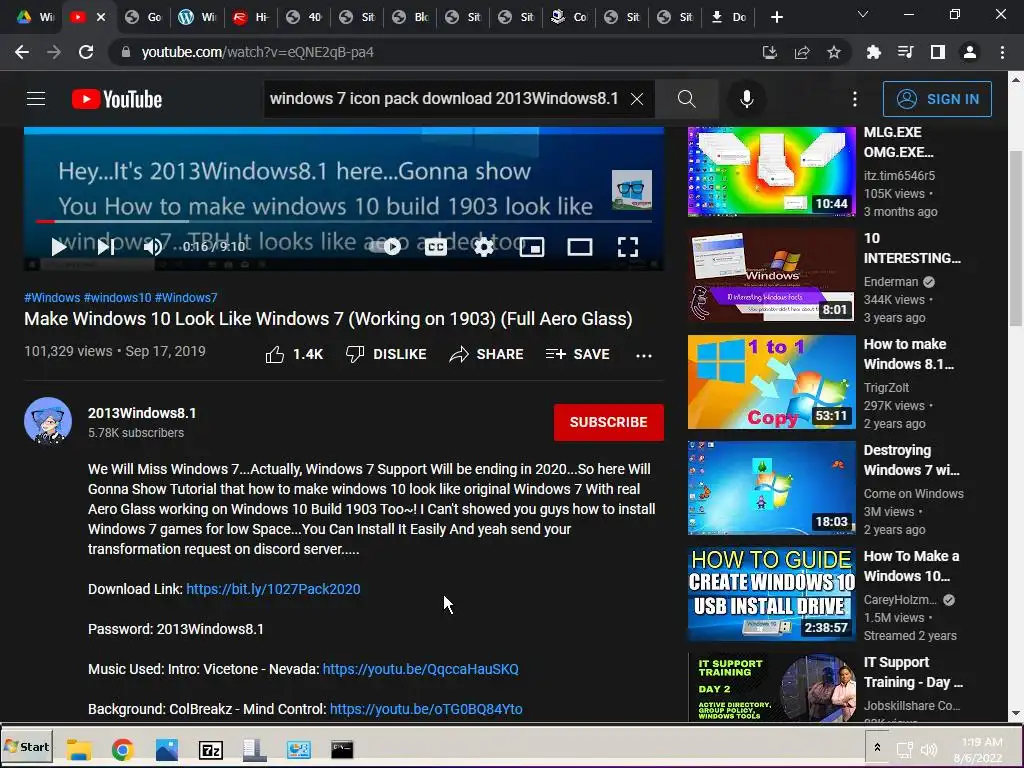Open Command Prompt from the taskbar
The image size is (1024, 768).
pos(342,749)
